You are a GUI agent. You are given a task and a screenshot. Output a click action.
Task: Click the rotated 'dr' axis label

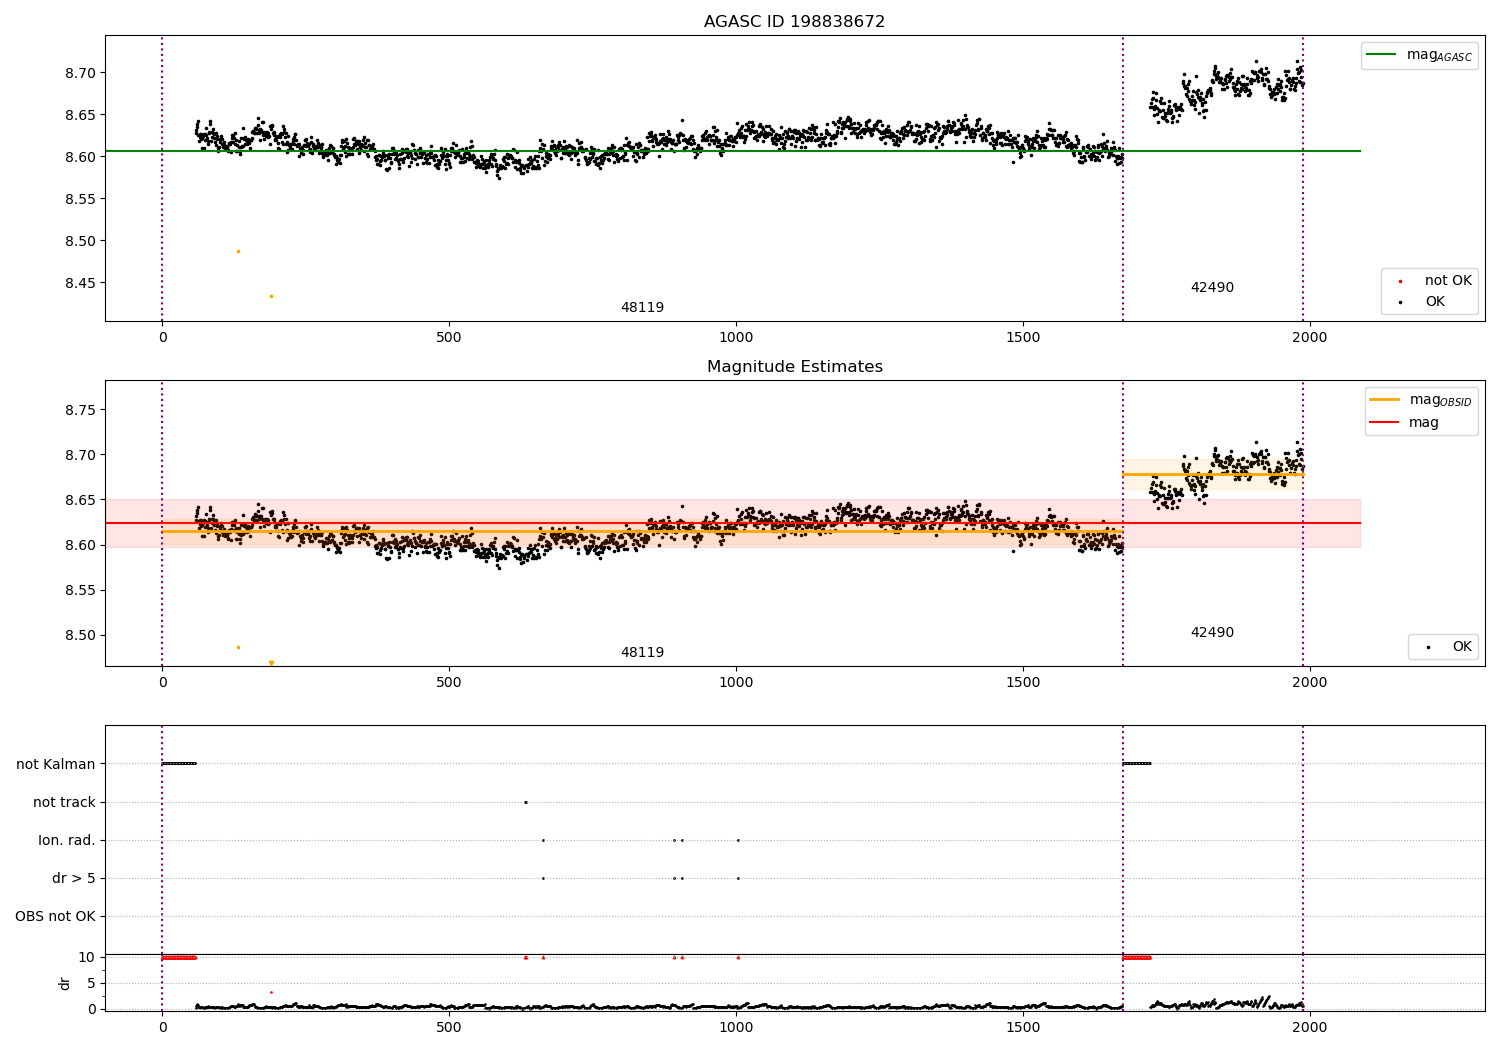point(65,983)
